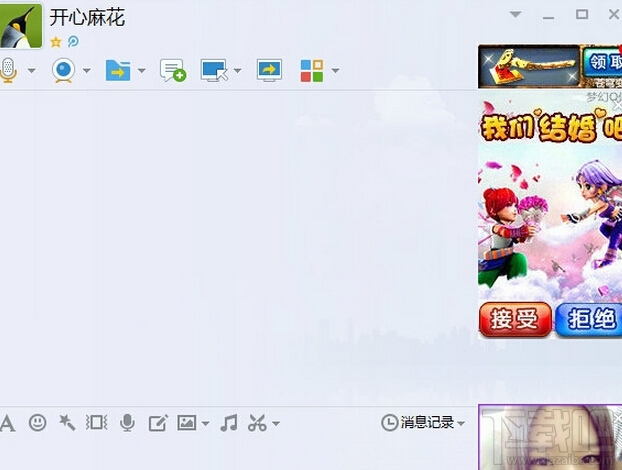
Task: Start remote desktop with monitor-cursor icon
Action: coord(214,71)
